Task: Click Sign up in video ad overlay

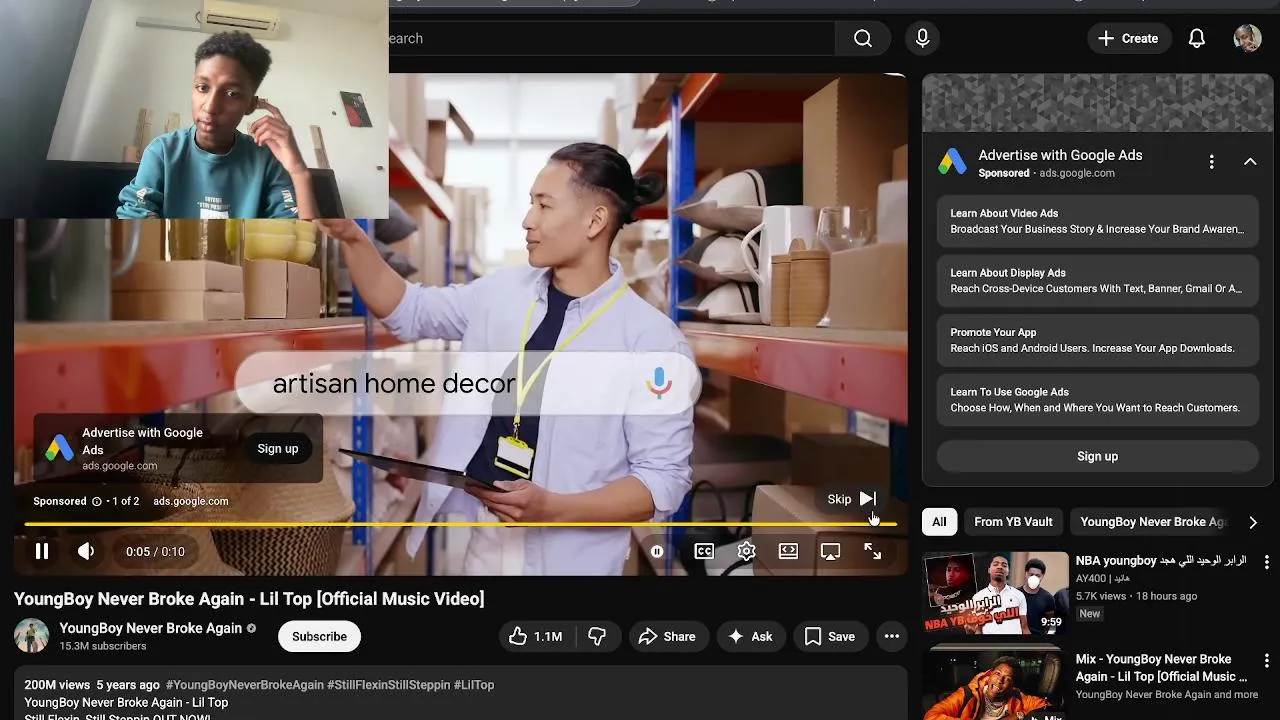Action: click(278, 449)
